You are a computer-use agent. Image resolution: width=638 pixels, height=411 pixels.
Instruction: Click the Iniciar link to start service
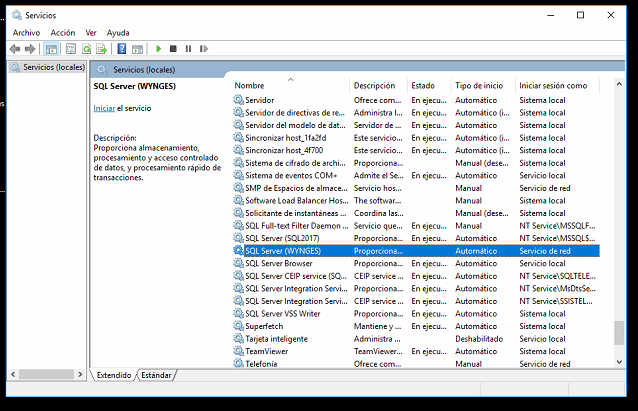coord(104,108)
